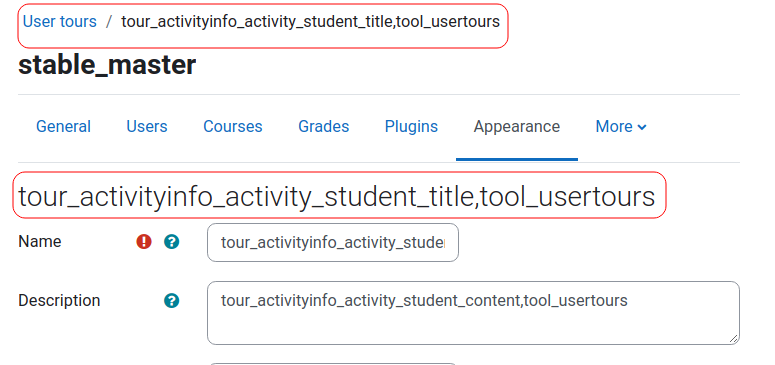
Task: Focus the Name input field
Action: pos(333,242)
